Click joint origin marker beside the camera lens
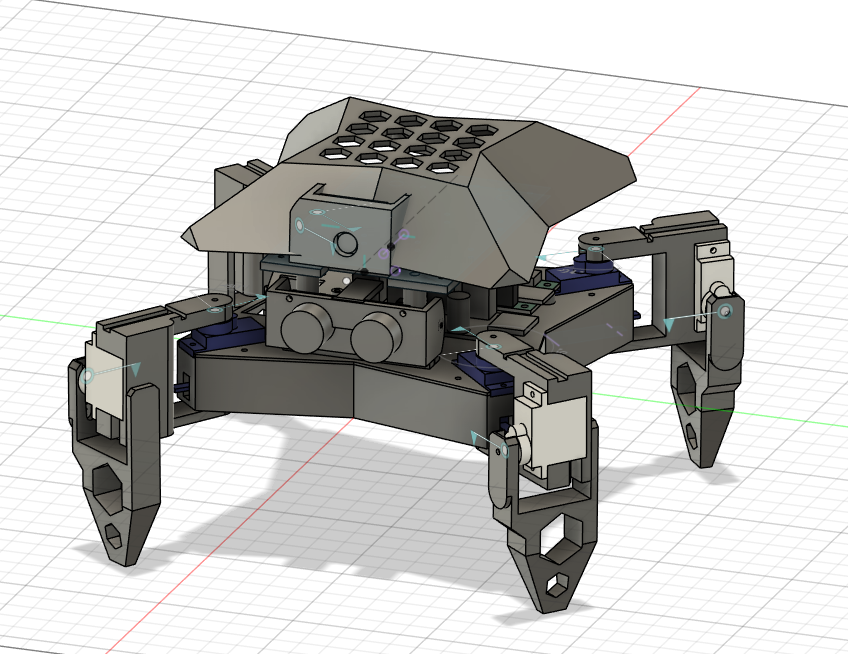Image resolution: width=848 pixels, height=654 pixels. [x=300, y=225]
